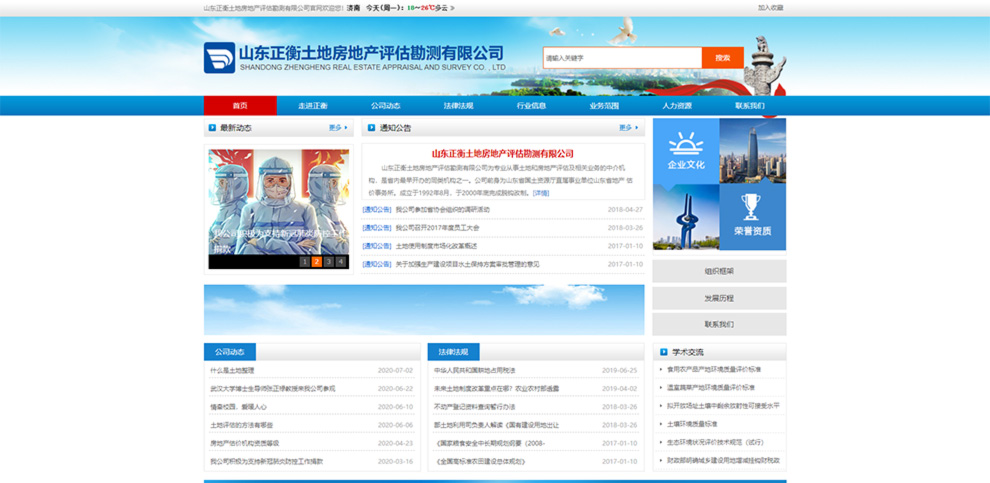The height and width of the screenshot is (483, 990).
Task: Open article 未来土地制度改革重点在哪
Action: click(496, 389)
